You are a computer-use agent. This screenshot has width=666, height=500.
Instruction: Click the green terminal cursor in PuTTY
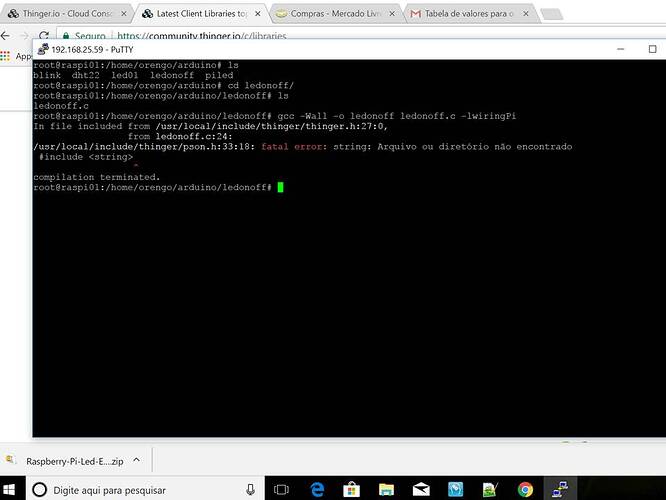[280, 187]
